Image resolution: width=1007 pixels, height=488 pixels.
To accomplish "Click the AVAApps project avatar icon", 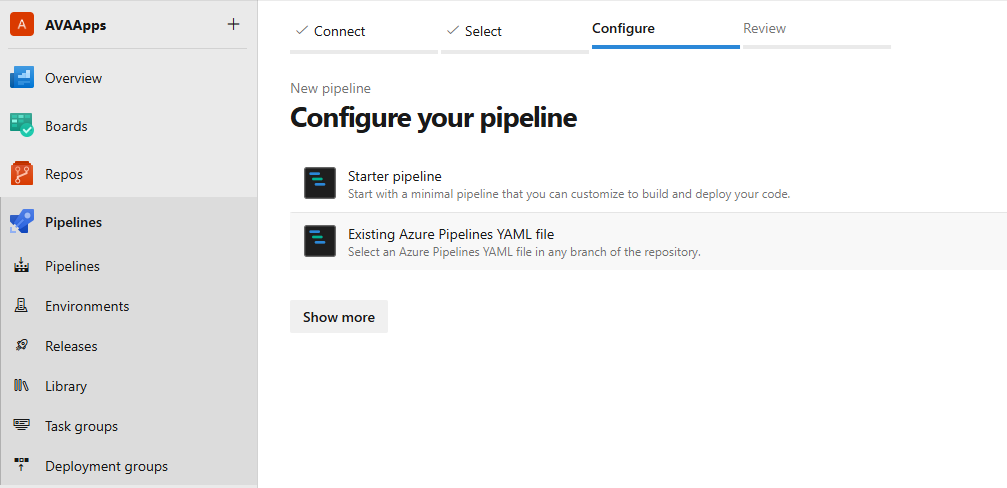I will pos(22,24).
